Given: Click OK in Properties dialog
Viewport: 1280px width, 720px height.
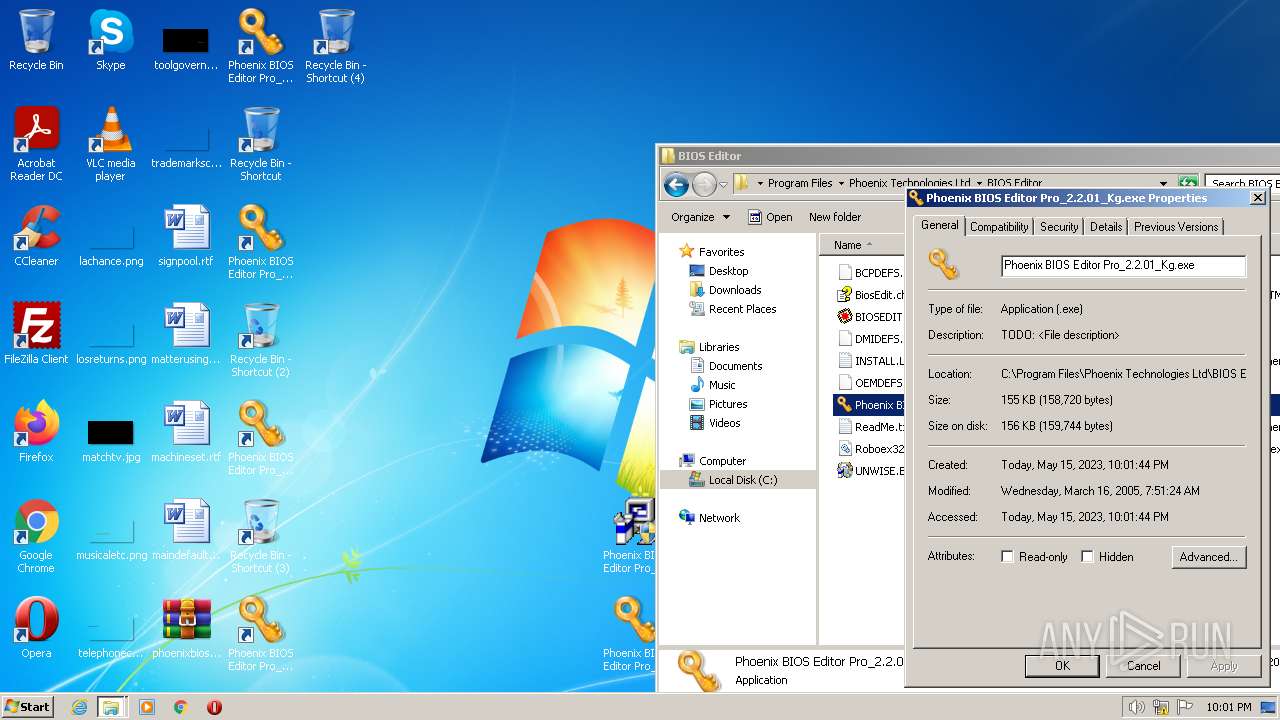Looking at the screenshot, I should pyautogui.click(x=1062, y=666).
